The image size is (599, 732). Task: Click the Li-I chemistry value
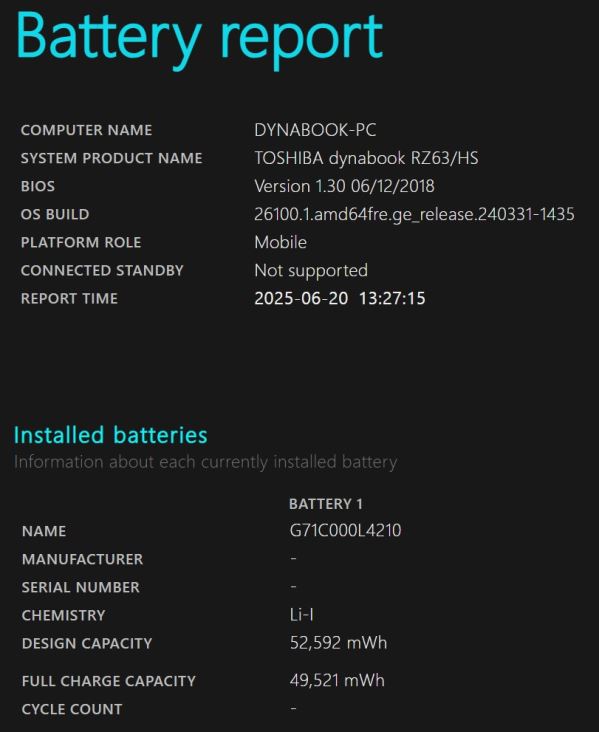point(302,615)
